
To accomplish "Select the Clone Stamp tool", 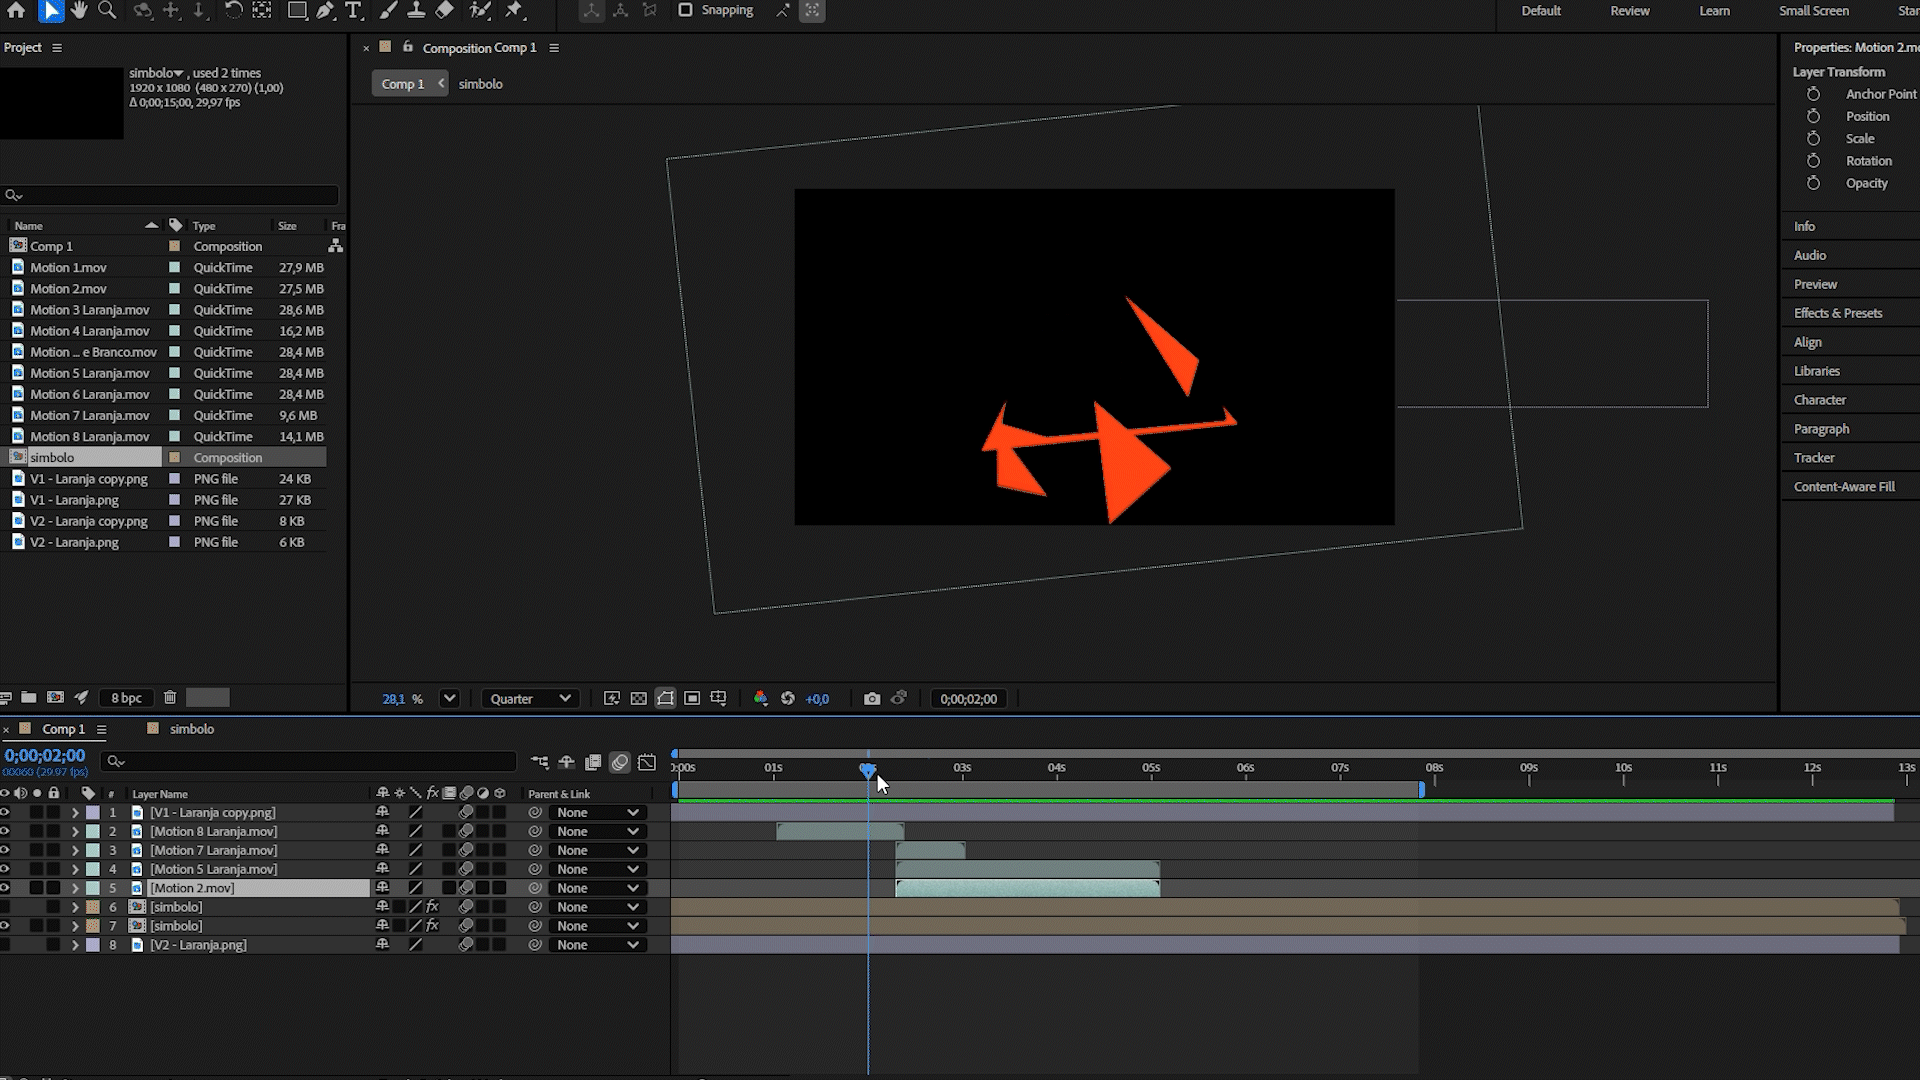I will (x=416, y=11).
